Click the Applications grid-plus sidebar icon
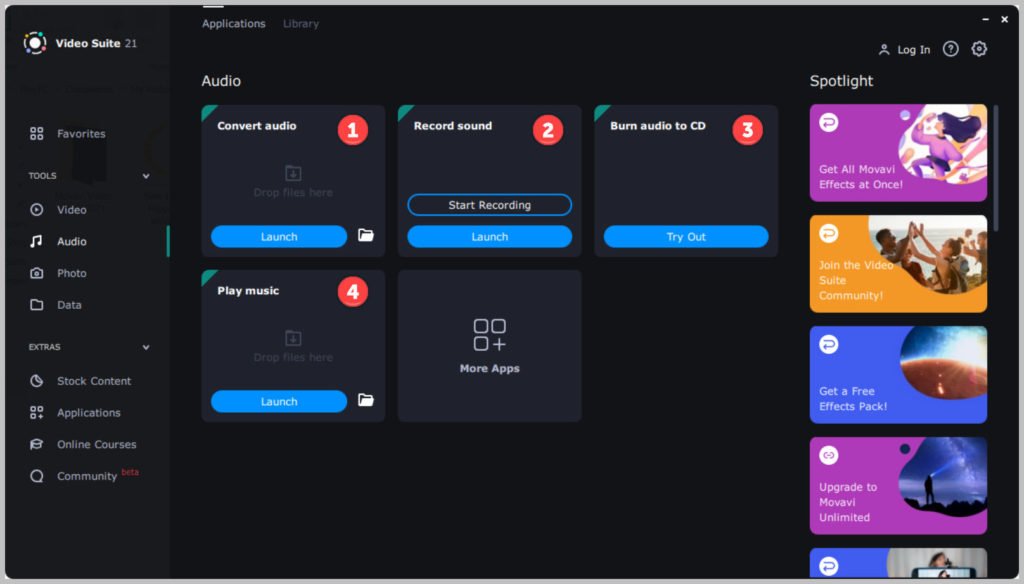The image size is (1024, 584). tap(37, 412)
